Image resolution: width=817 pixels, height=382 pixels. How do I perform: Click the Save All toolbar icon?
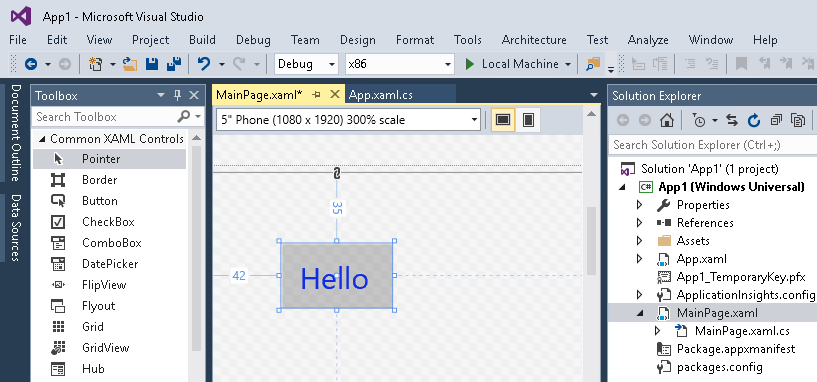pyautogui.click(x=174, y=64)
